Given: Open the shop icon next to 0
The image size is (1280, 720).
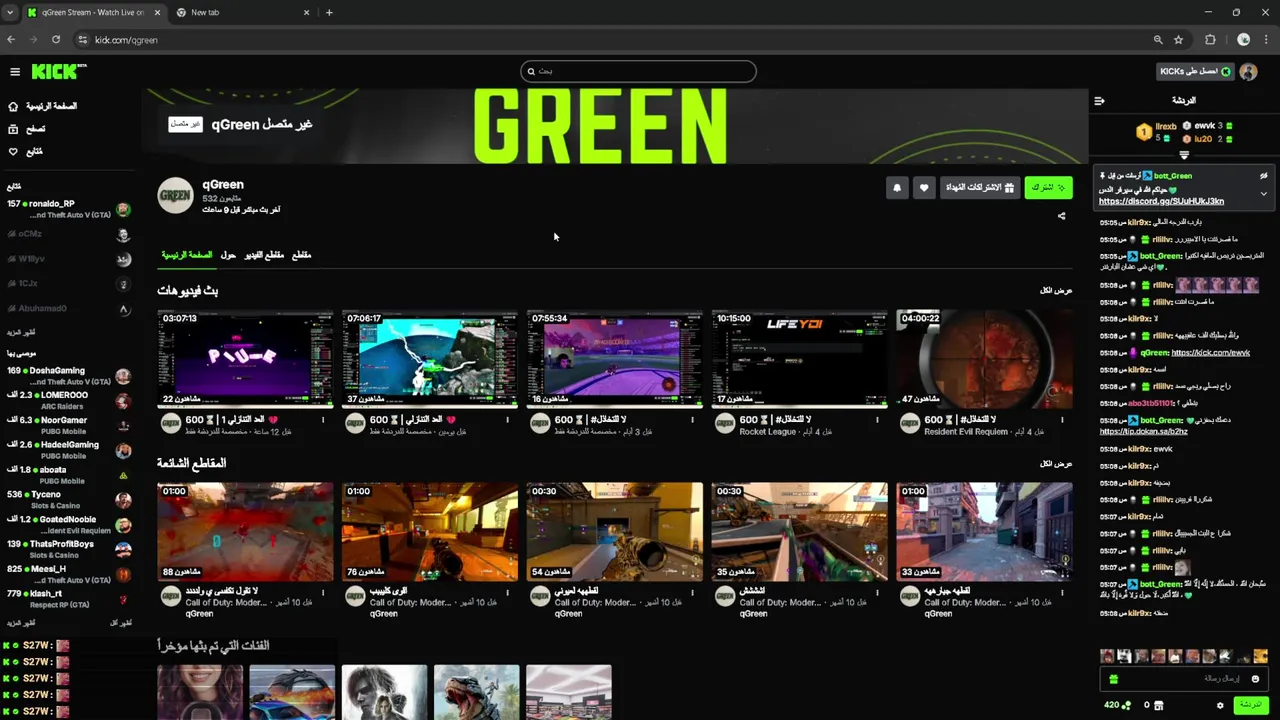Looking at the screenshot, I should coord(1159,705).
